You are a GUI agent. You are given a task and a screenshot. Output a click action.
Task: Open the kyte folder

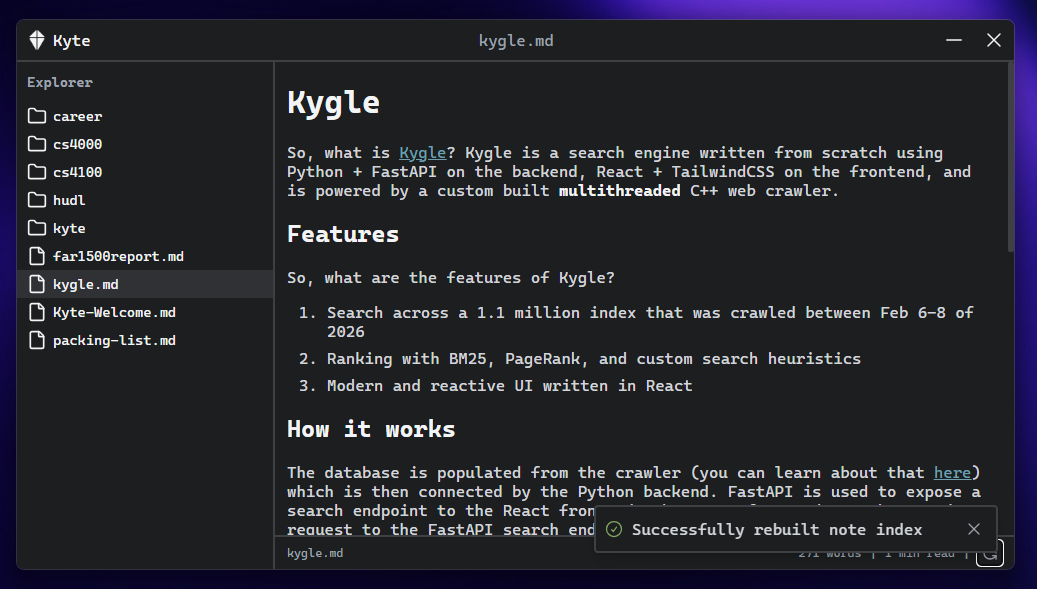(x=145, y=229)
